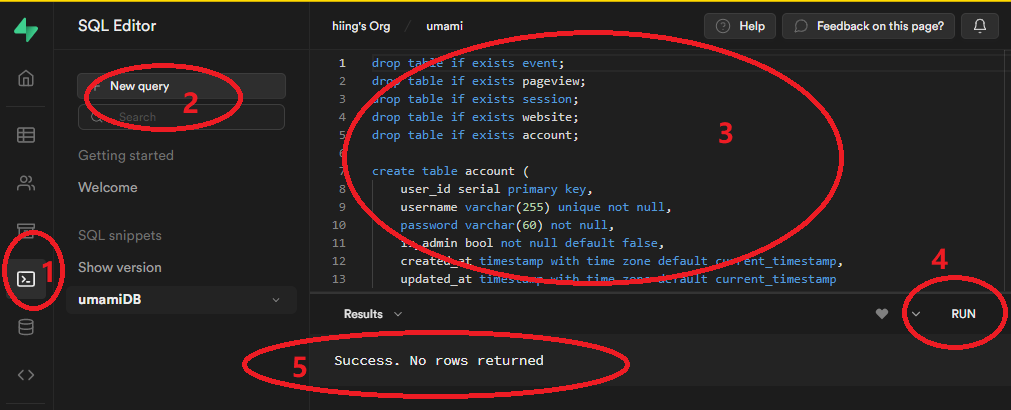1011x410 pixels.
Task: Click the Search queries field
Action: [x=181, y=117]
